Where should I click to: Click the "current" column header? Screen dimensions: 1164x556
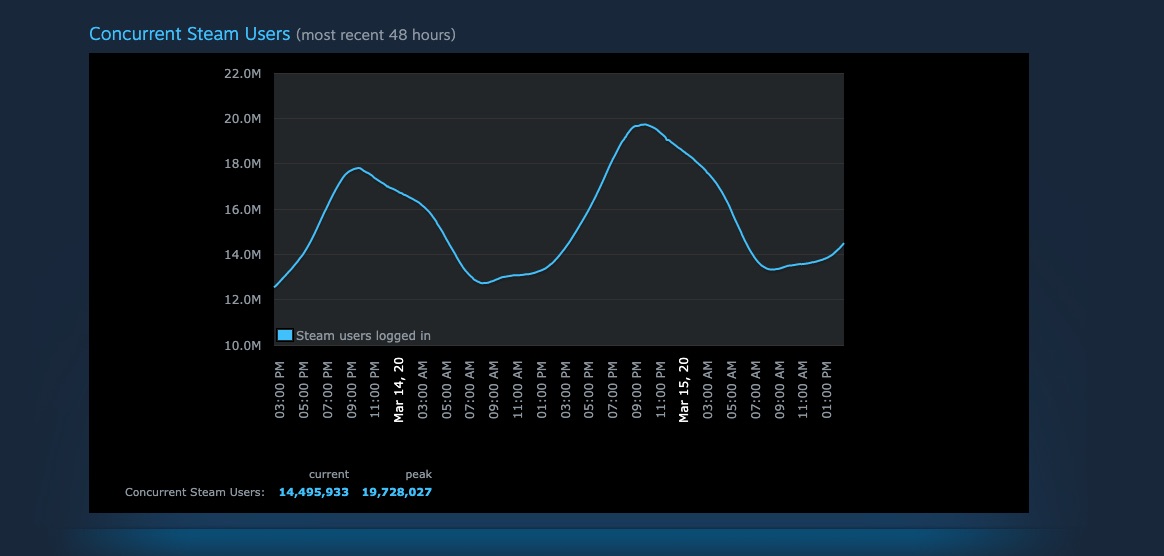(329, 474)
